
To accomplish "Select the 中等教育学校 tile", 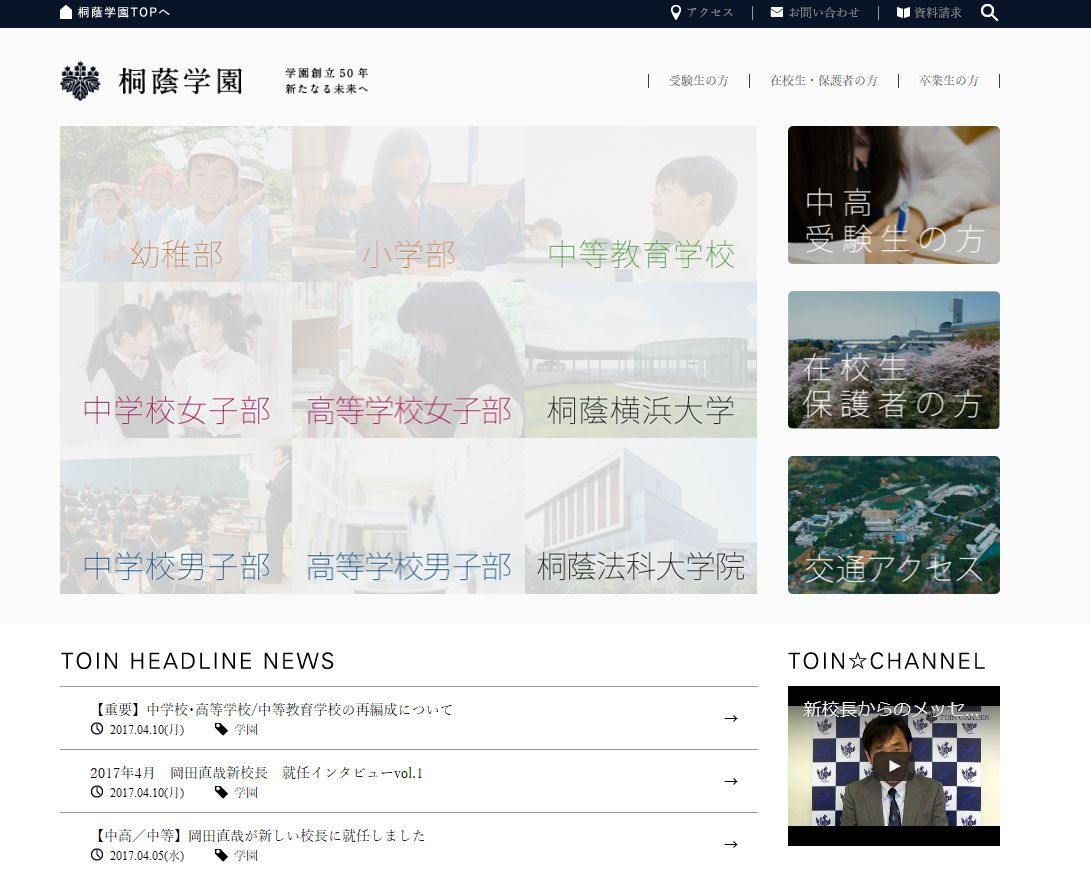I will 641,204.
